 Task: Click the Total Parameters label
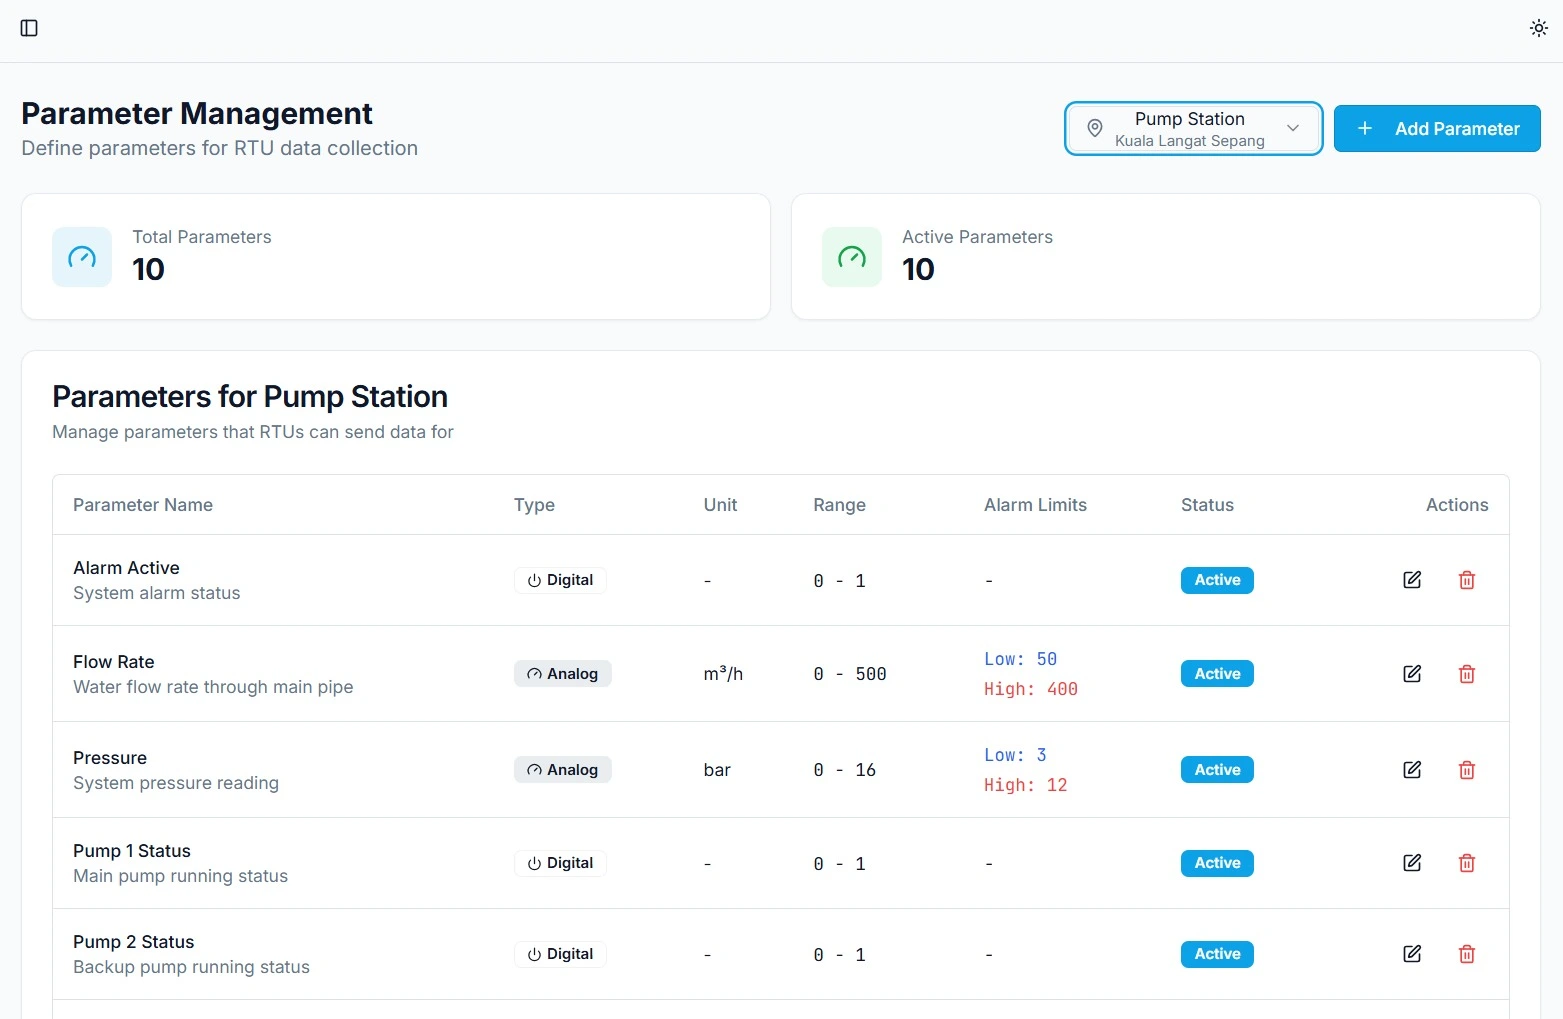pos(202,237)
